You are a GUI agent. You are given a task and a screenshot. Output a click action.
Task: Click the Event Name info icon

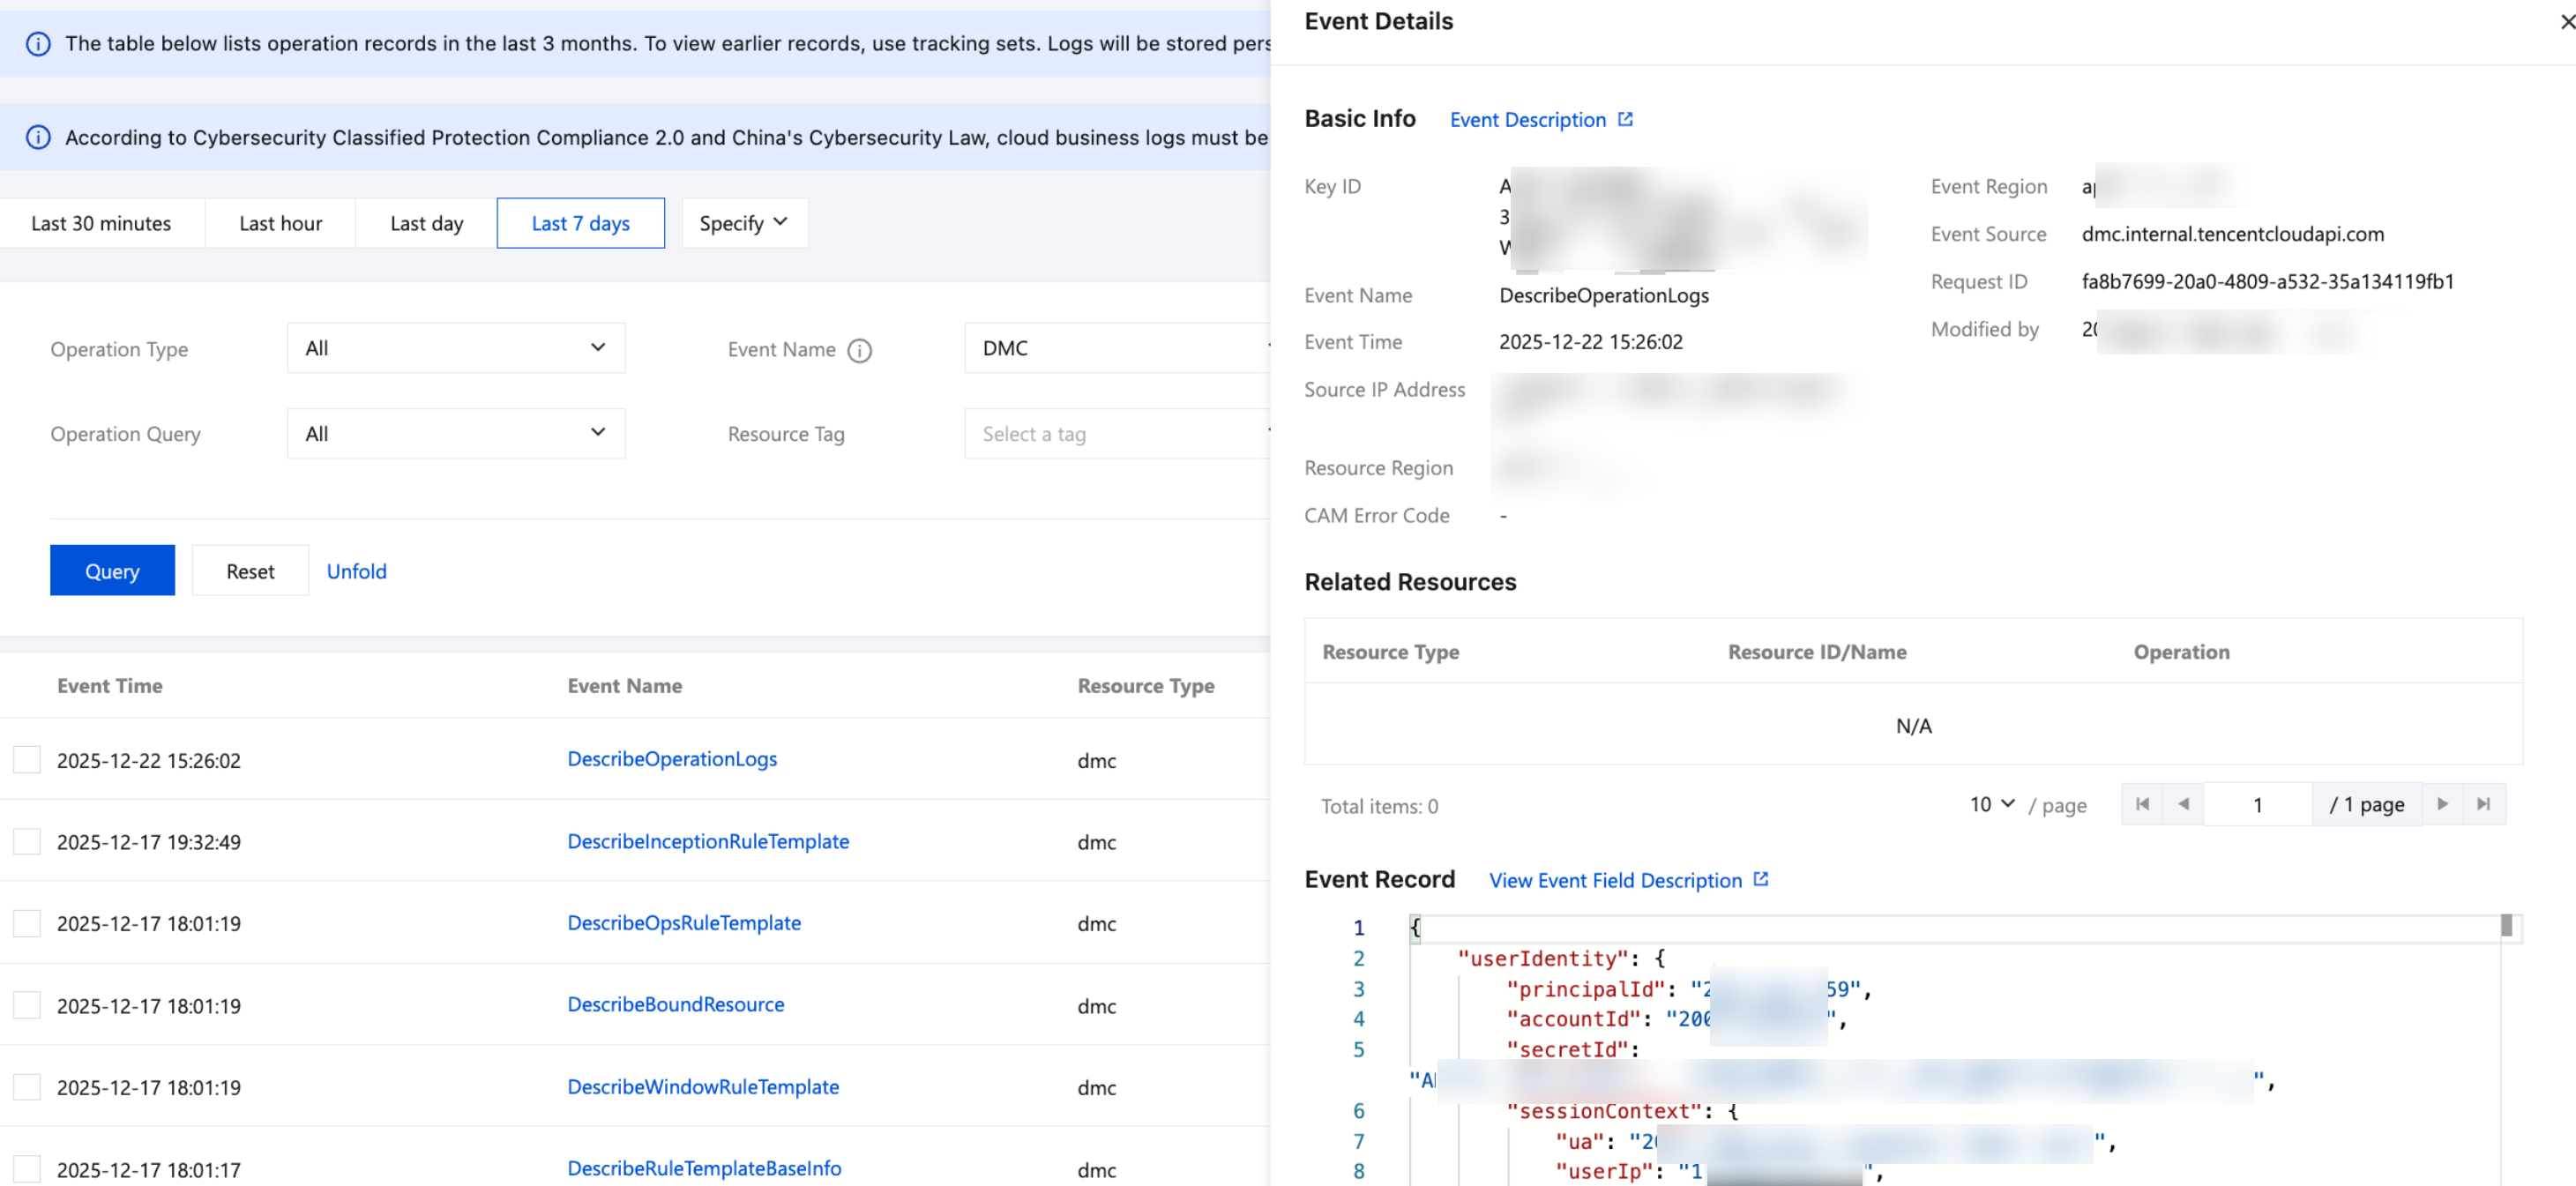(859, 350)
